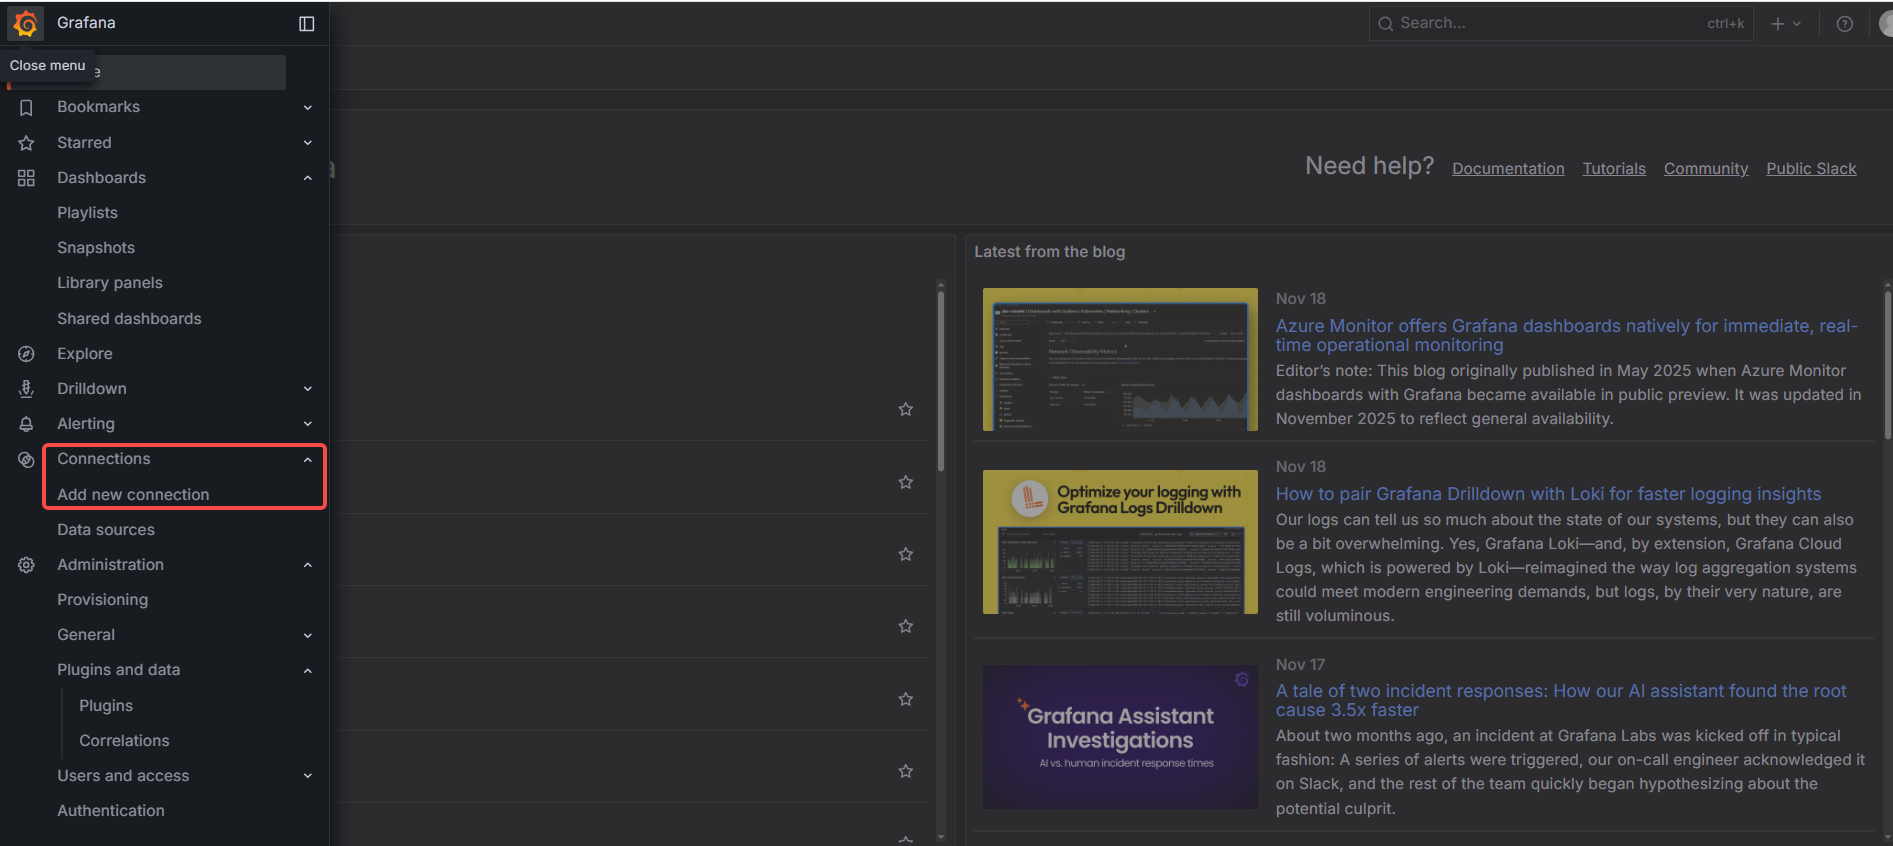Open the Azure Monitor blog post title

pyautogui.click(x=1566, y=335)
